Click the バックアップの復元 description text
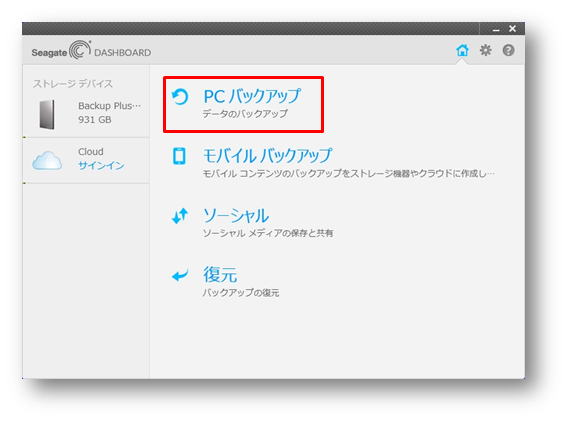Screen dimensions: 567x421 [x=240, y=293]
